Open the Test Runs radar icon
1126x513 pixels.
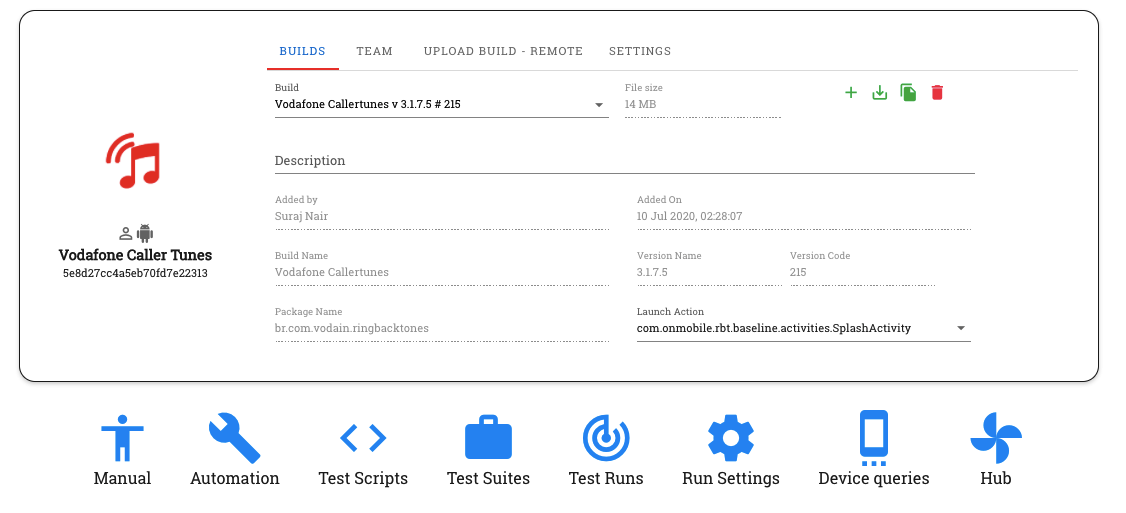(606, 437)
